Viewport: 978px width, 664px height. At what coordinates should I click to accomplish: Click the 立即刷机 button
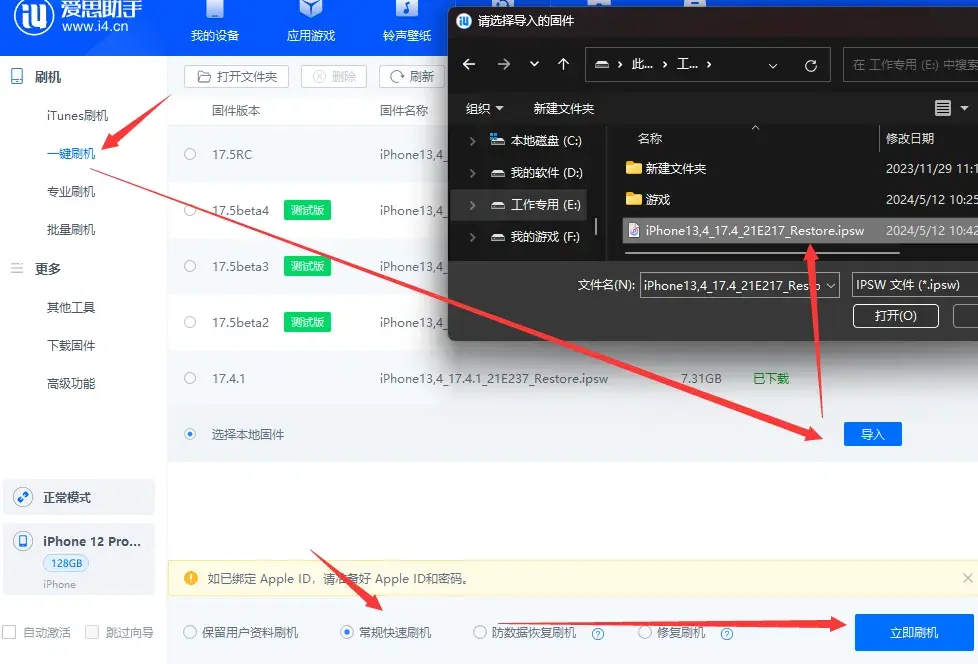click(914, 632)
